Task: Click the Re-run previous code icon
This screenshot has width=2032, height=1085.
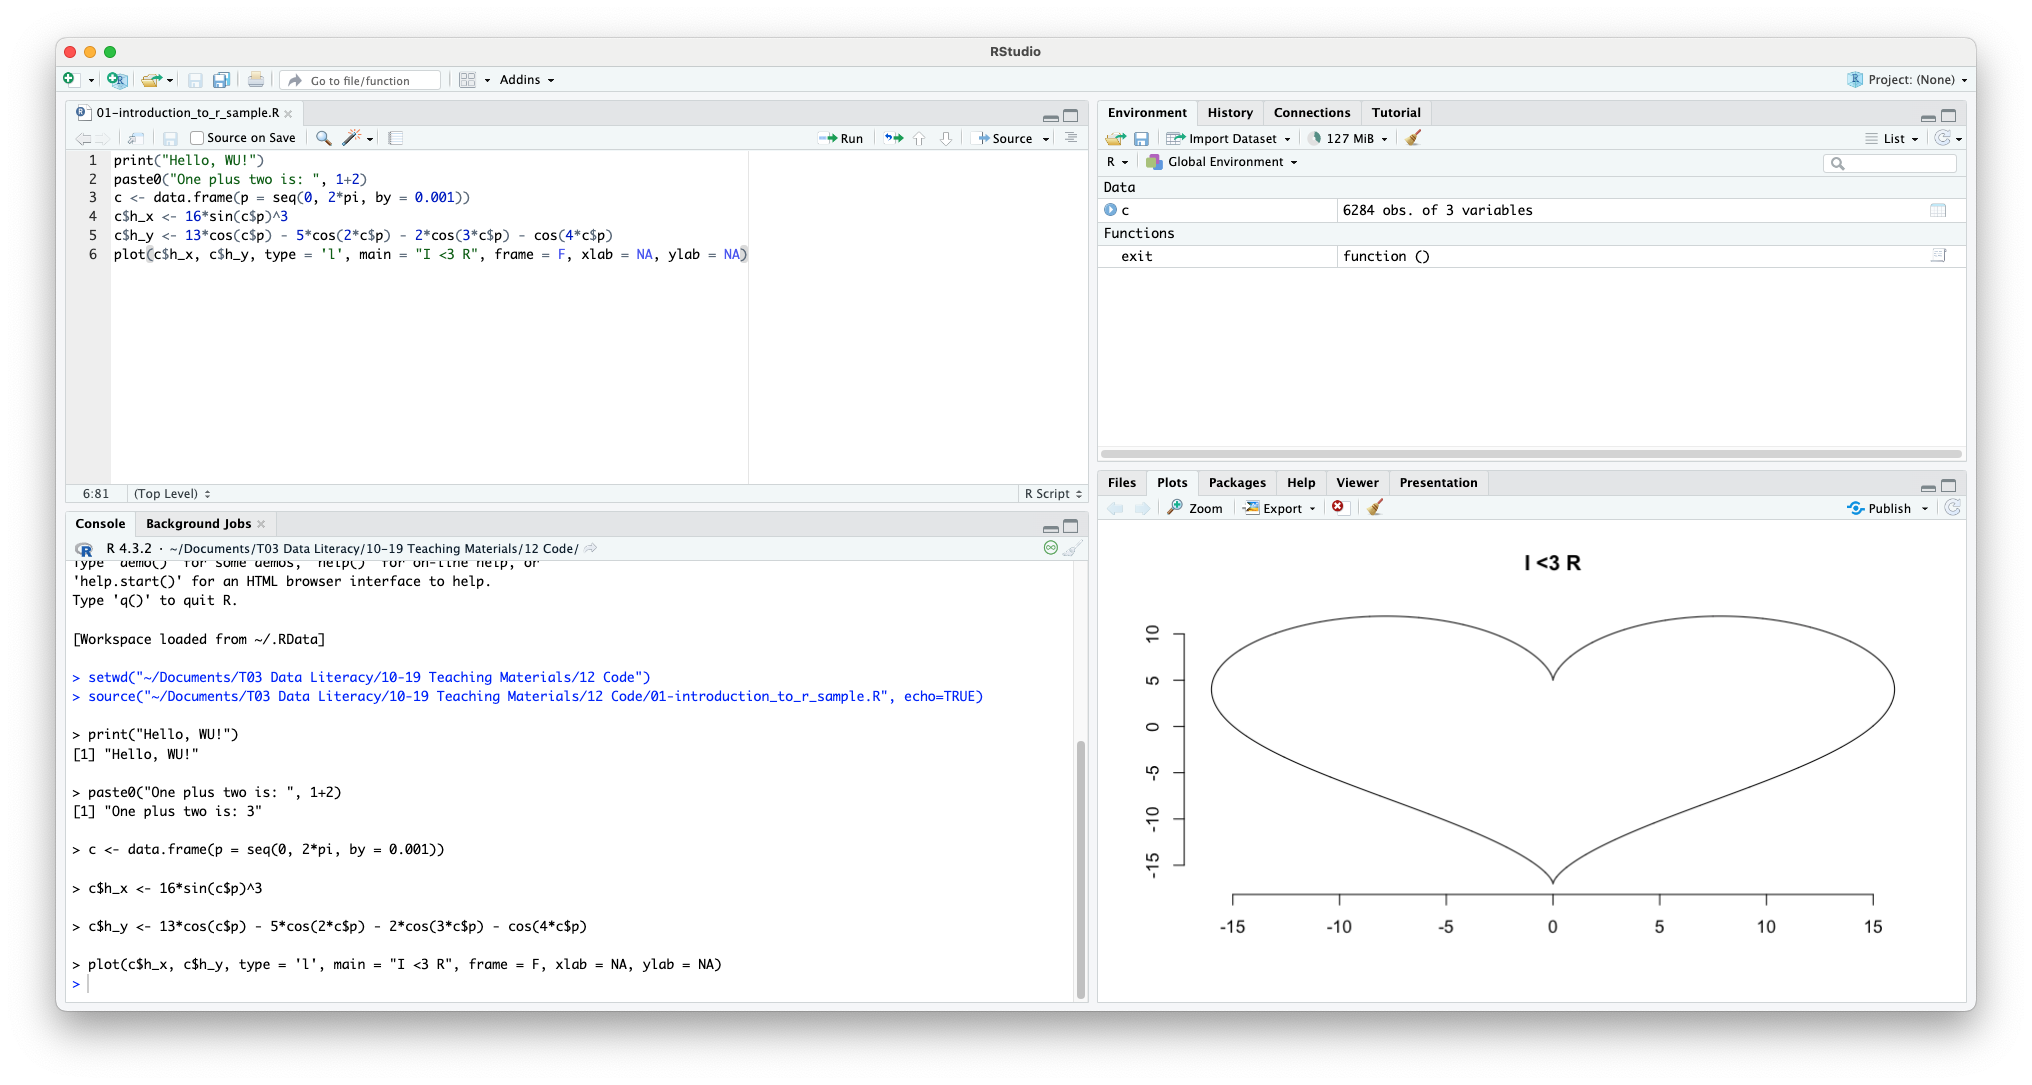Action: pyautogui.click(x=894, y=138)
